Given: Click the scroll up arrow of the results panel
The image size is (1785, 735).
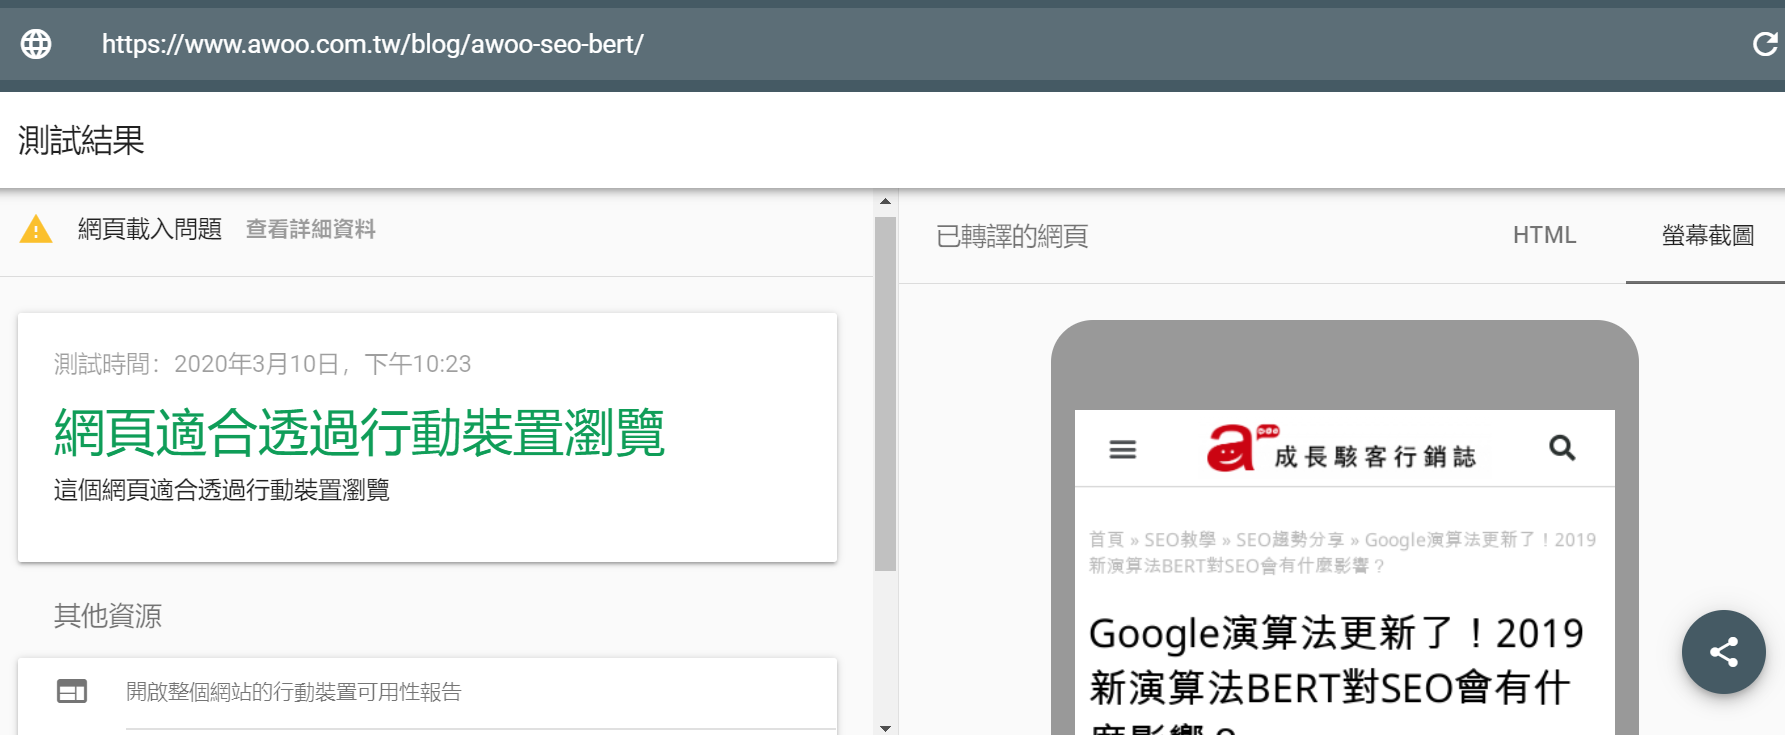Looking at the screenshot, I should pyautogui.click(x=885, y=202).
